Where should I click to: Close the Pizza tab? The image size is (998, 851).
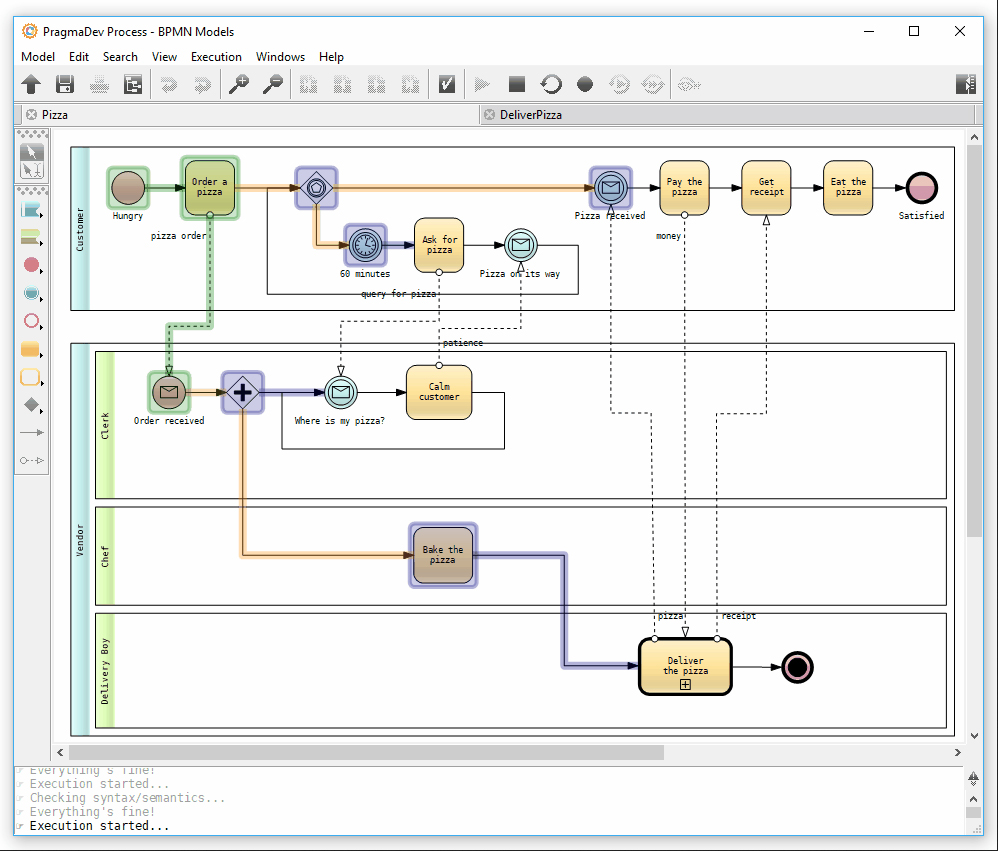click(x=31, y=115)
